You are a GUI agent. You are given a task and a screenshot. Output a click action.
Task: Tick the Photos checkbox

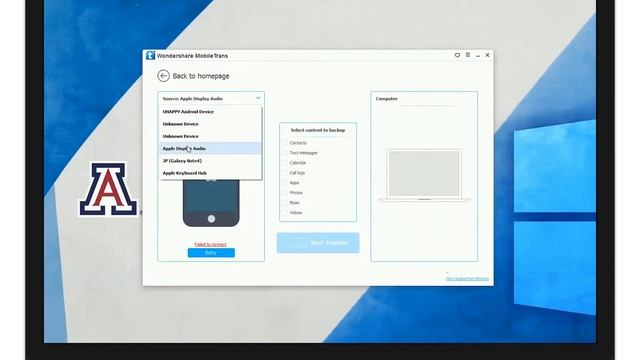[285, 193]
